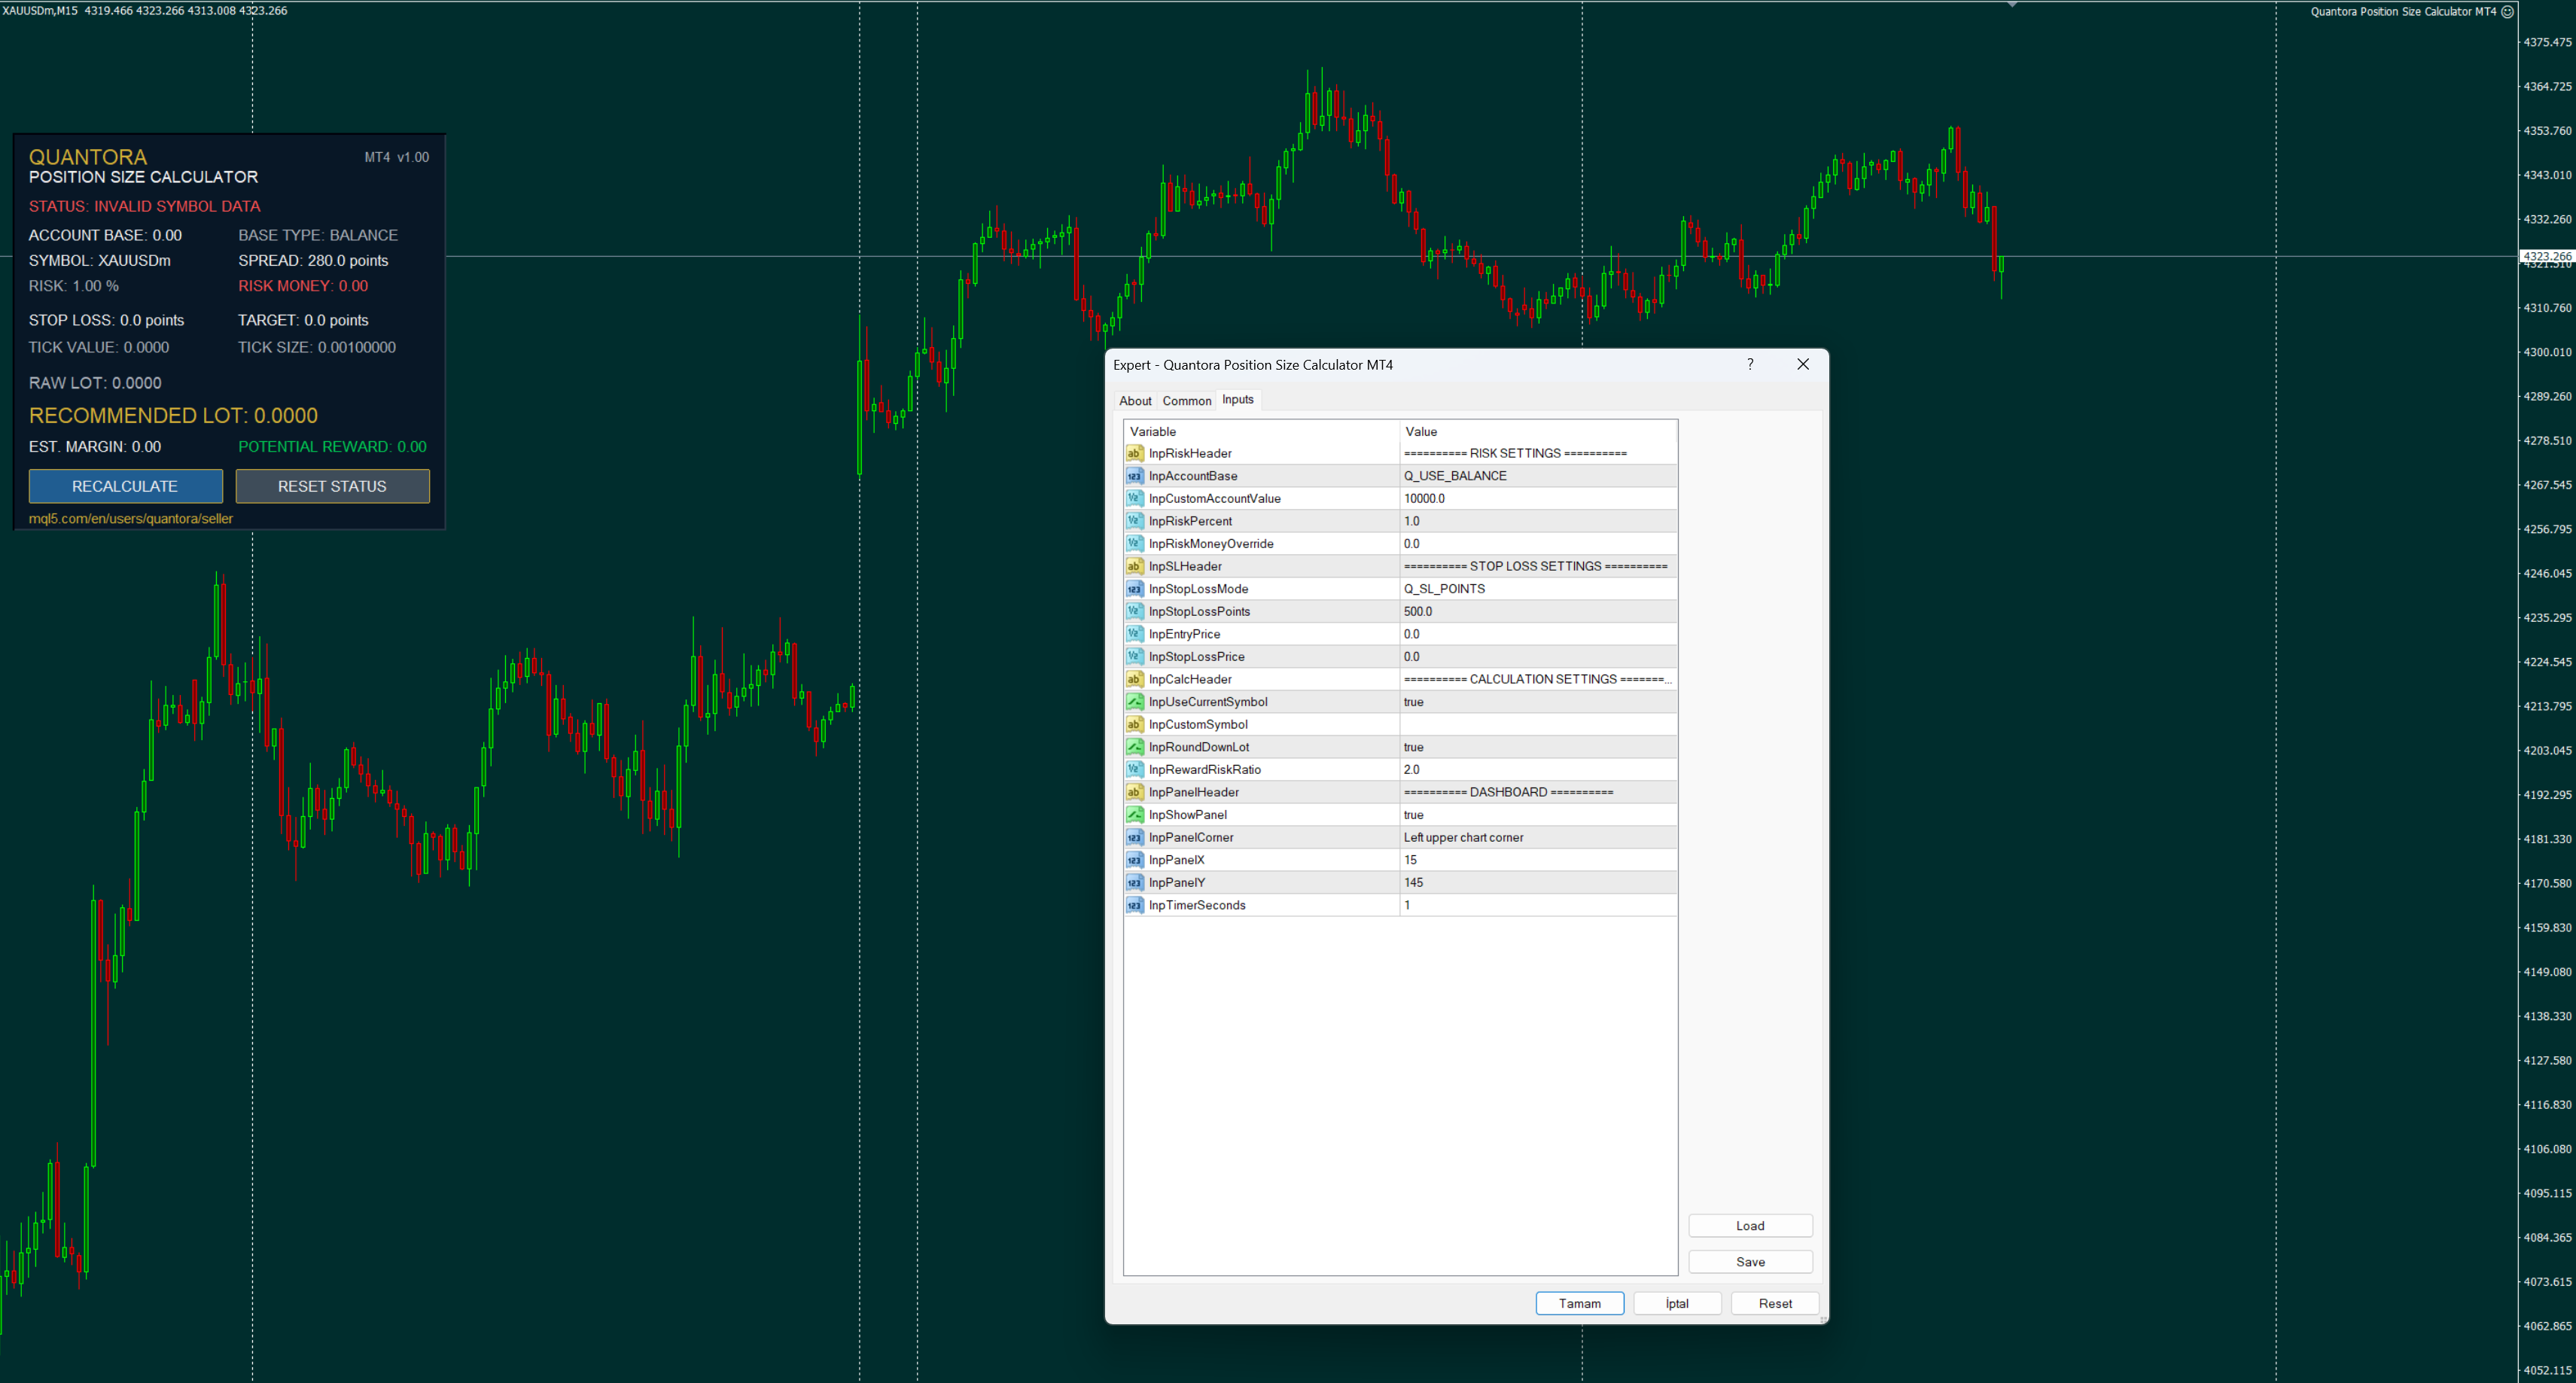Screen dimensions: 2576x1383
Task: Click the InpStopLossPrice type icon
Action: [x=1134, y=656]
